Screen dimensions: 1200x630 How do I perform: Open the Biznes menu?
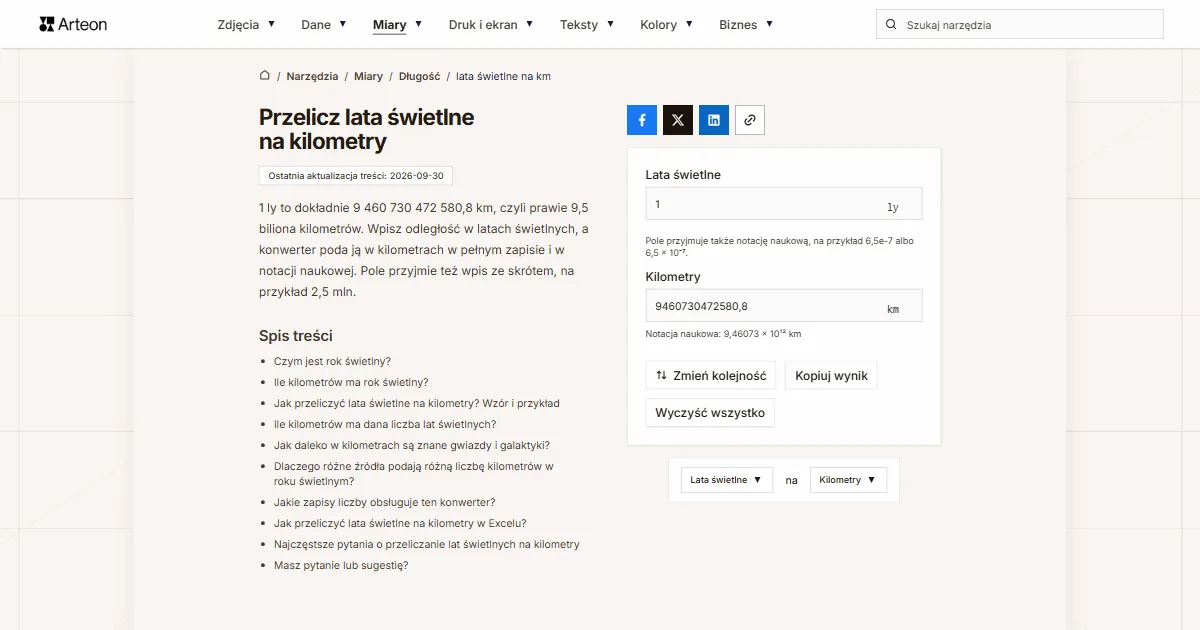pos(746,25)
